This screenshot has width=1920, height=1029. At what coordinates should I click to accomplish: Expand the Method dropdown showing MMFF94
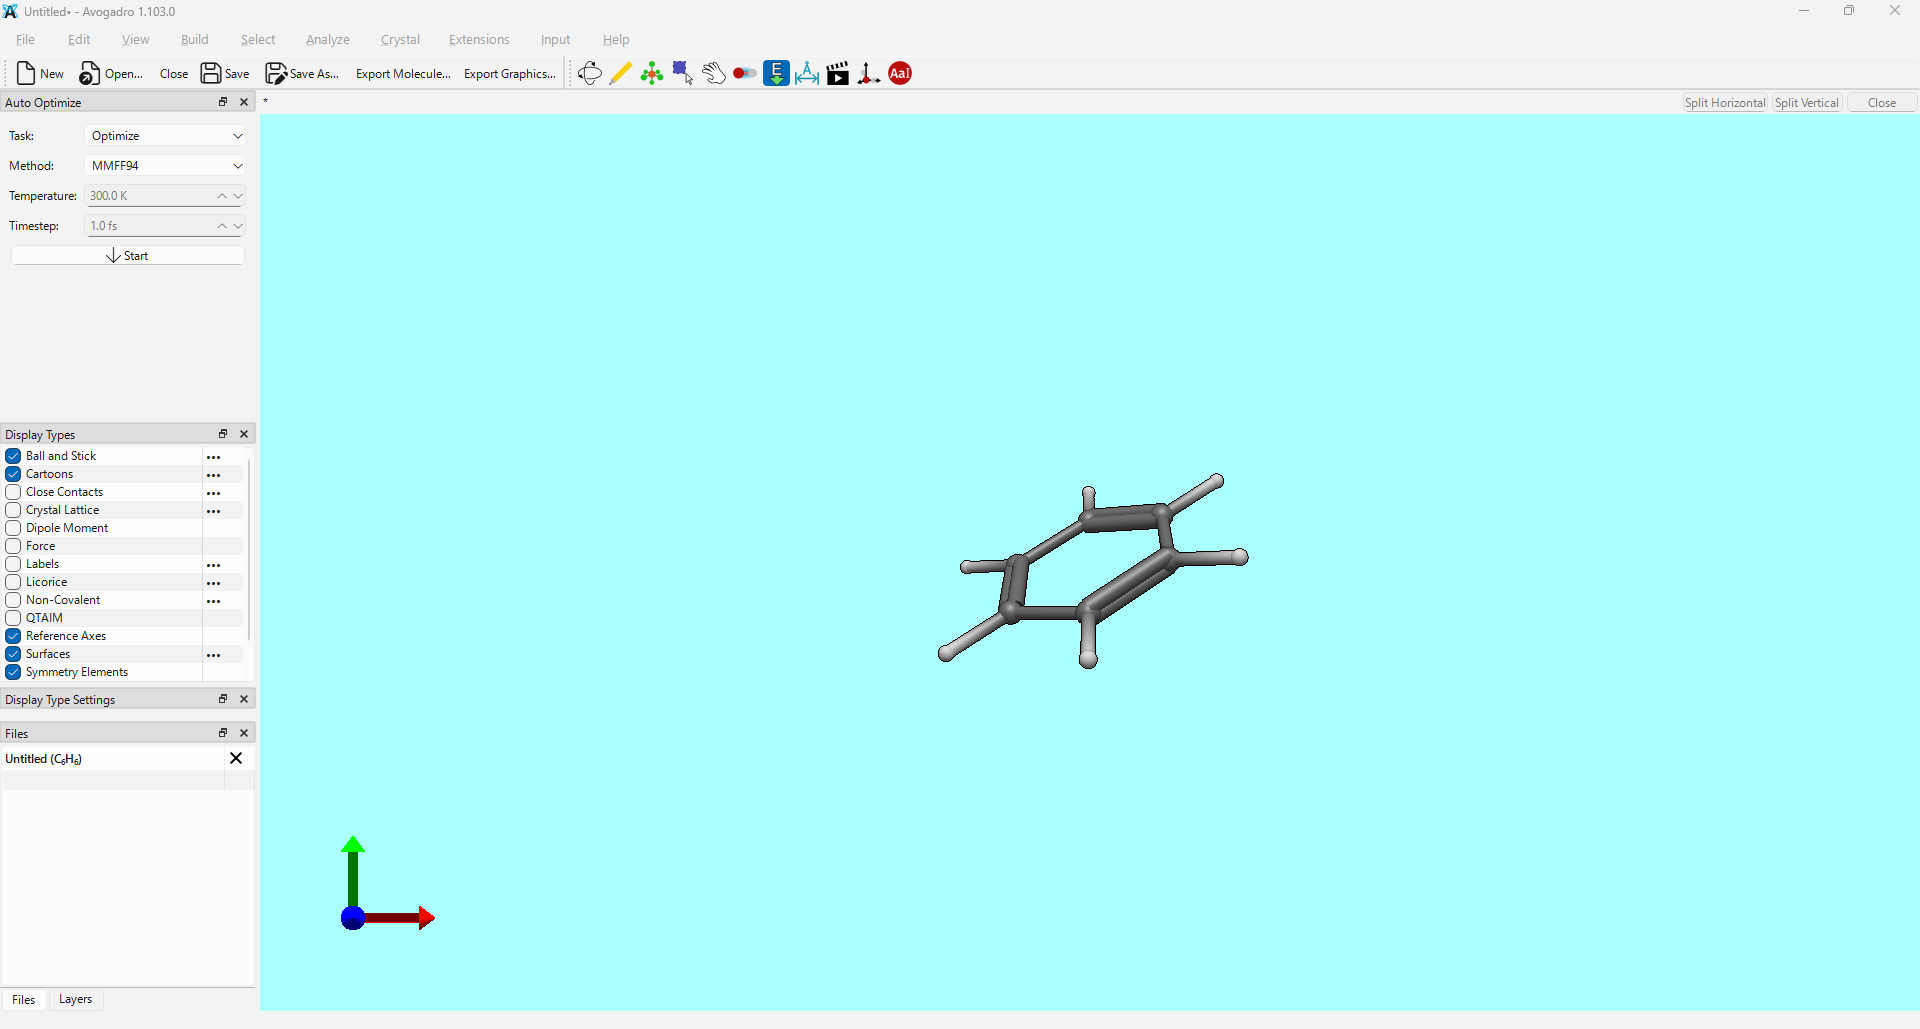[x=166, y=166]
